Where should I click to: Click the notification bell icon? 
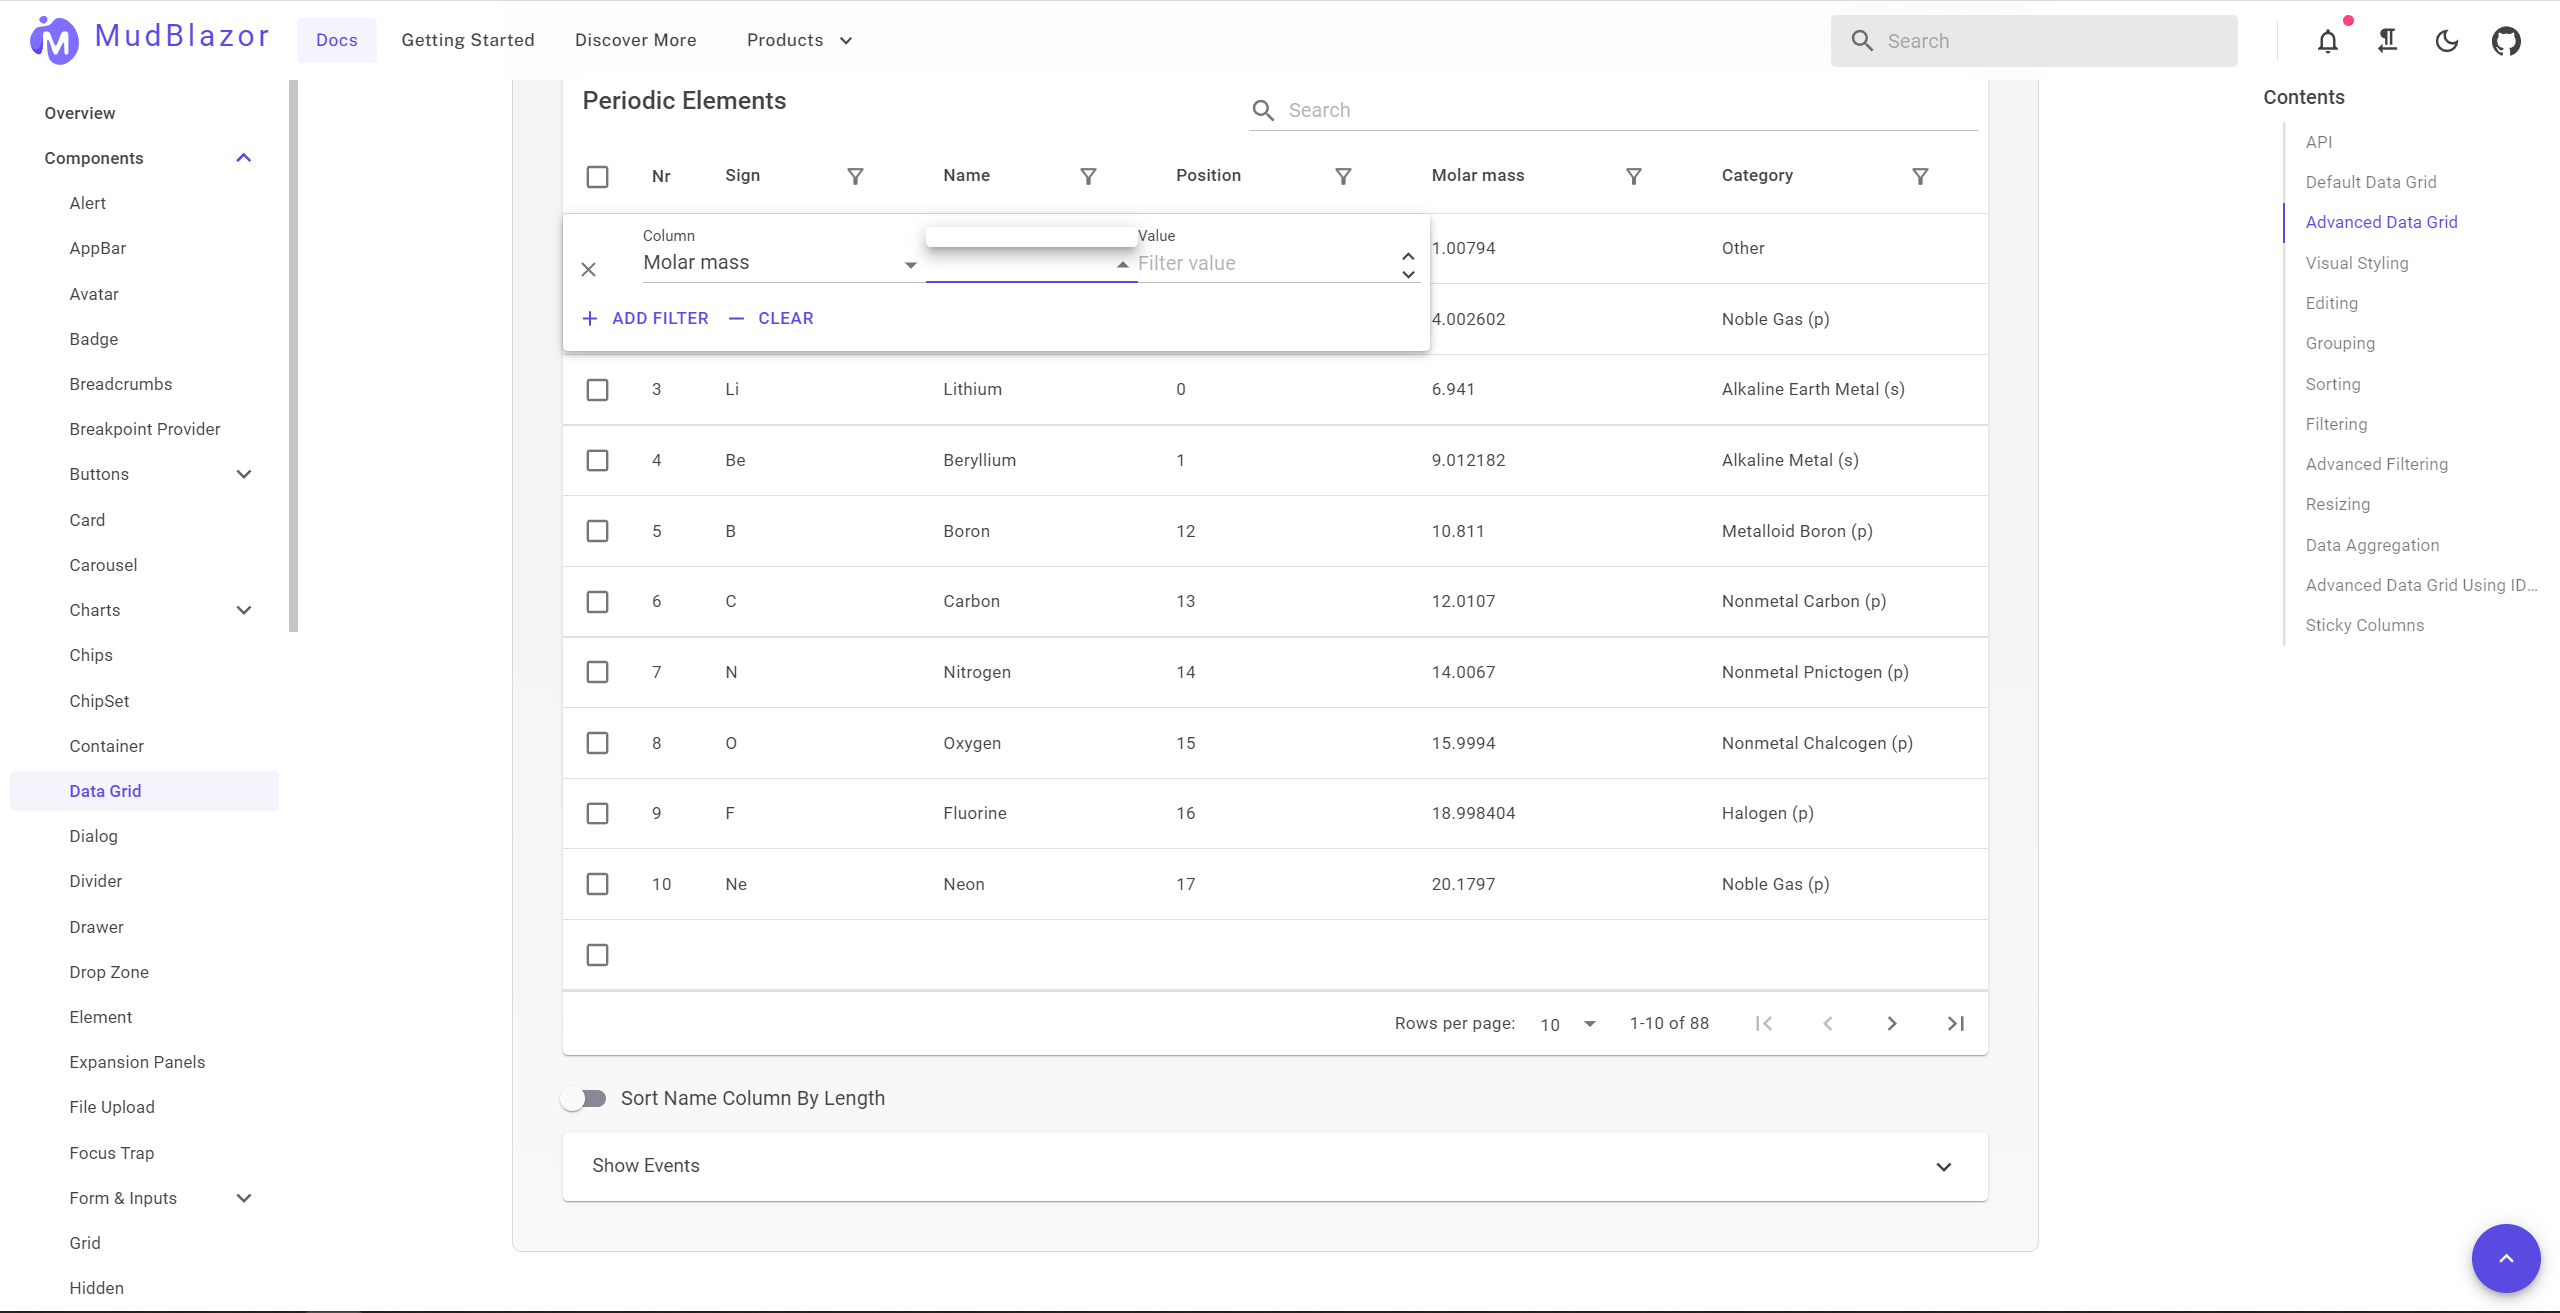[2328, 41]
